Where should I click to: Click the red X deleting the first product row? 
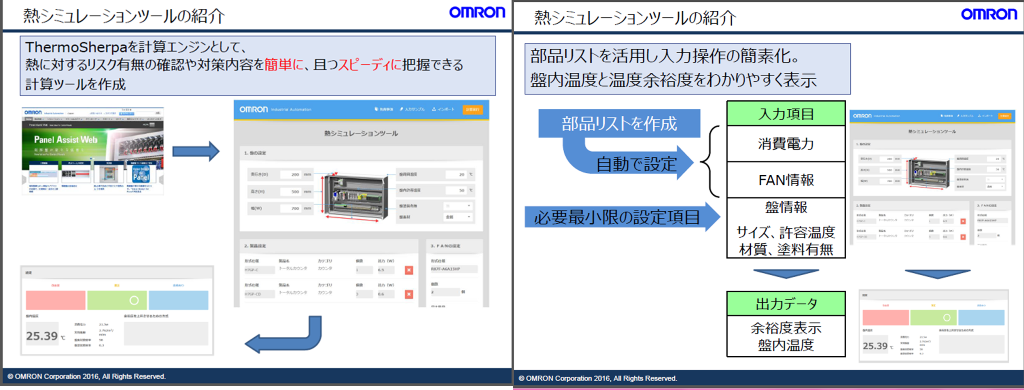coord(409,270)
